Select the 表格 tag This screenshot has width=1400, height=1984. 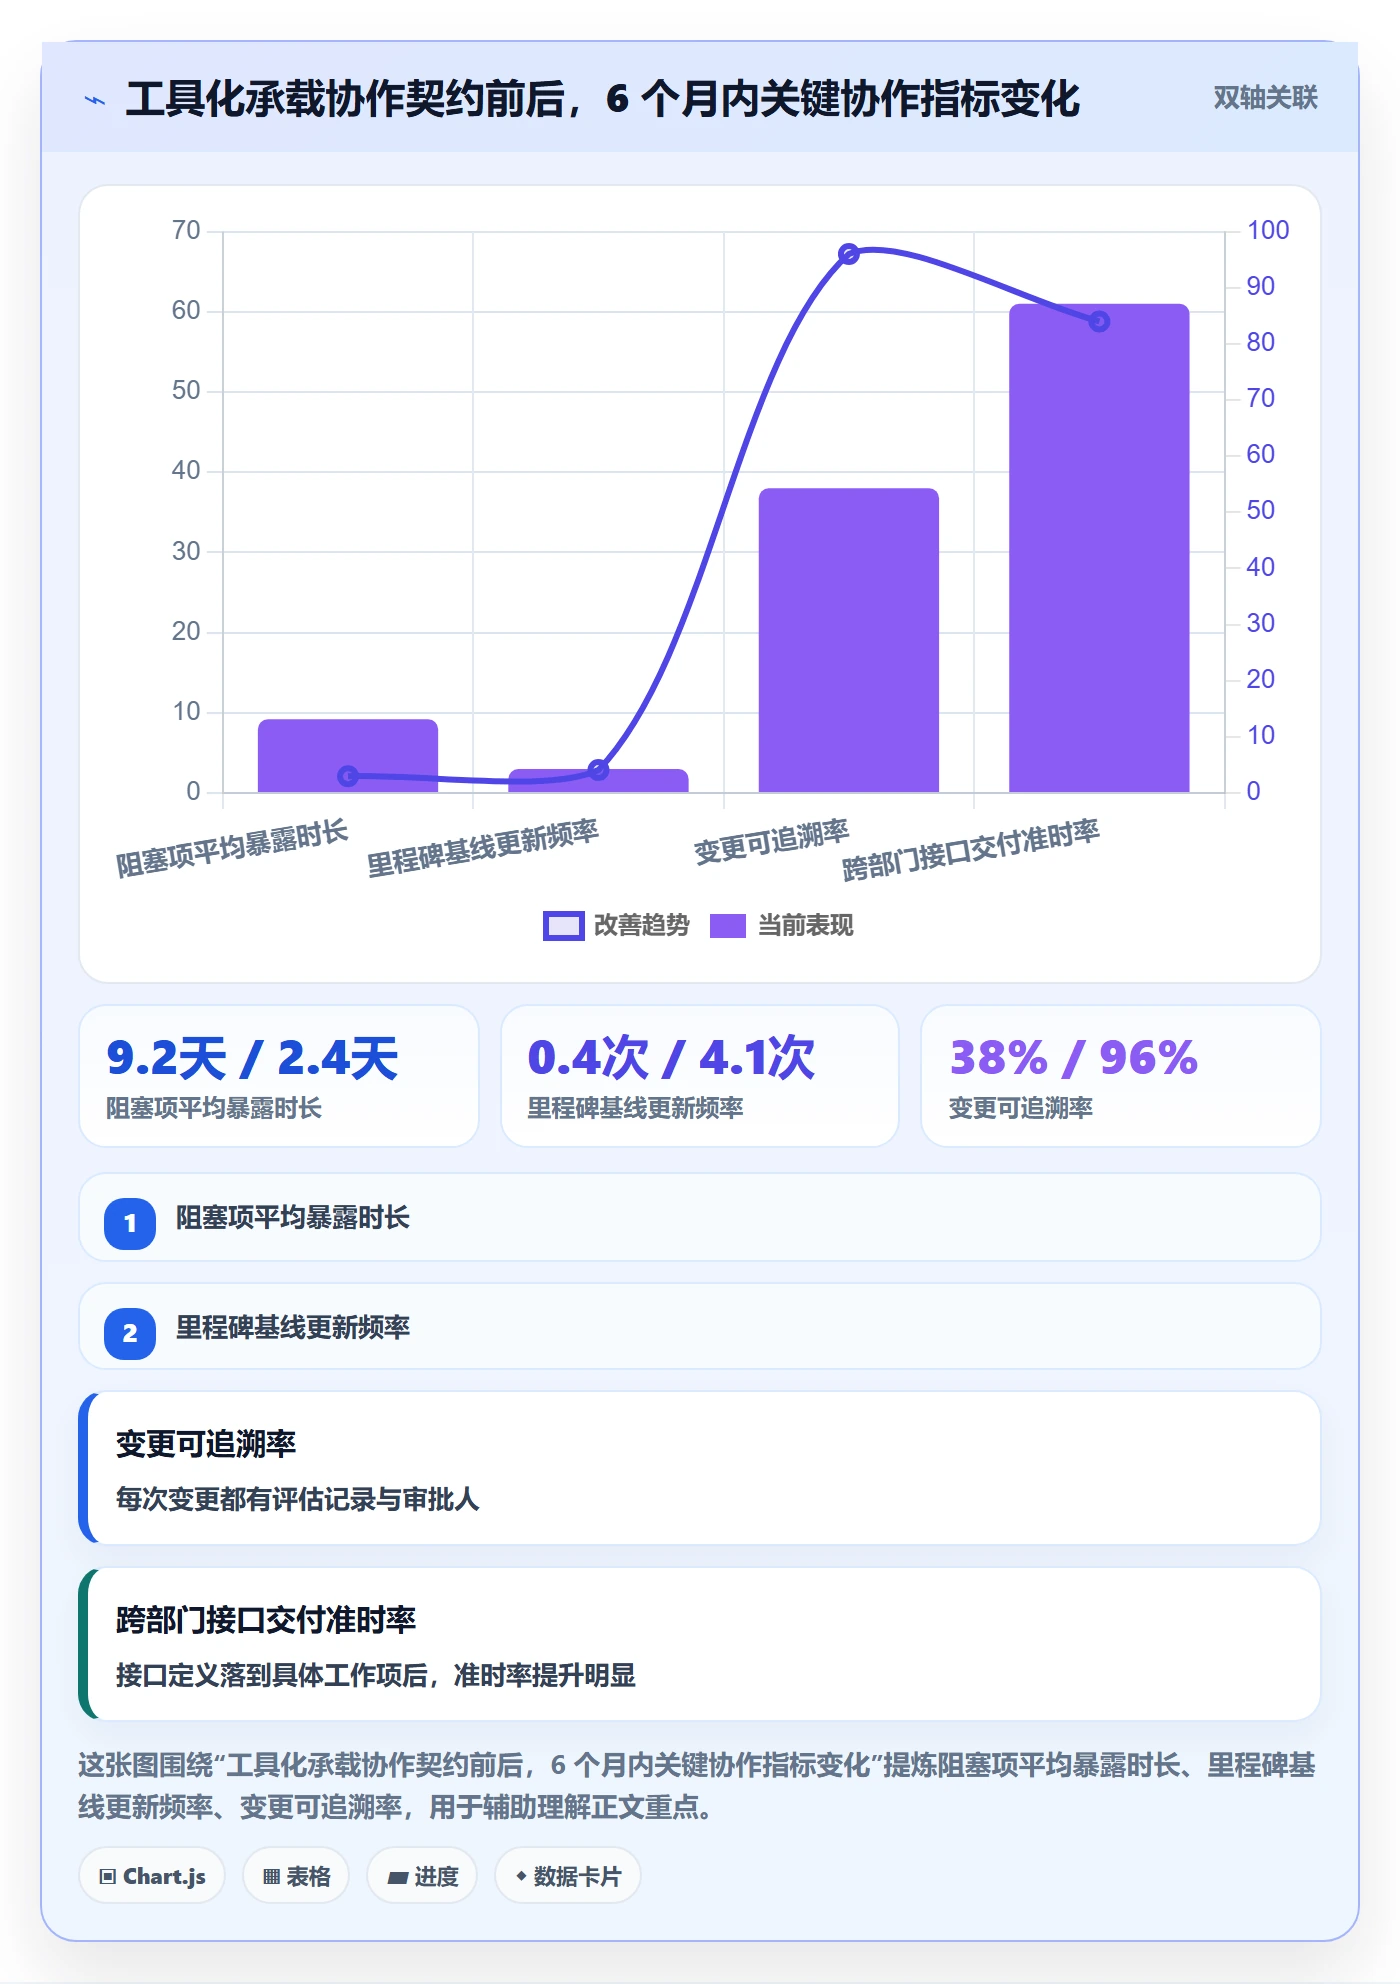[x=296, y=1876]
